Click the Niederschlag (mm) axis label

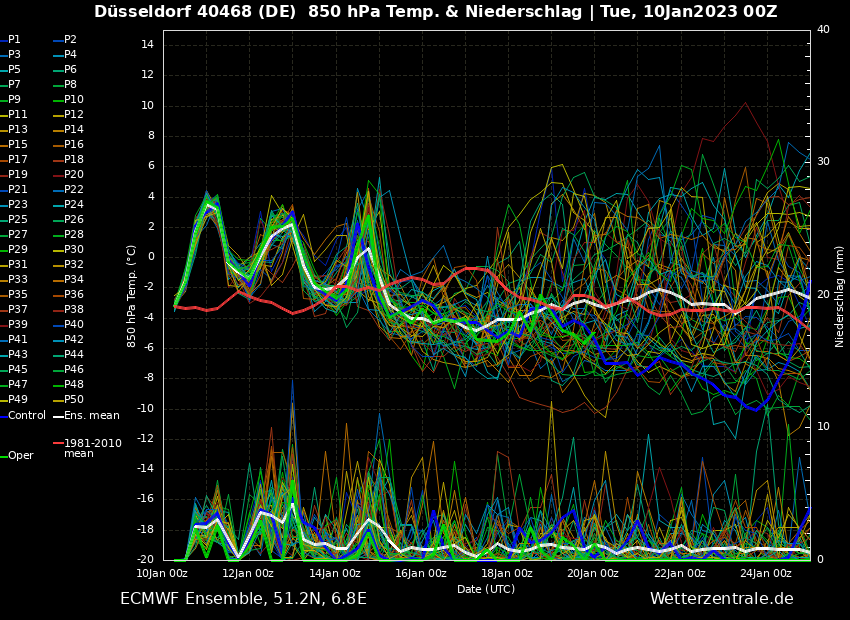coord(840,296)
